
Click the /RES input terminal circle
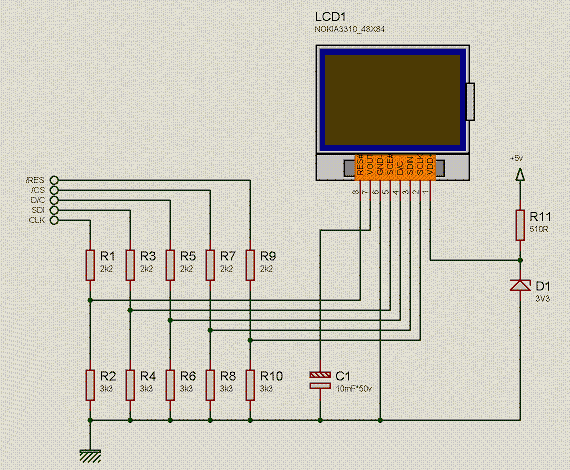[x=54, y=180]
